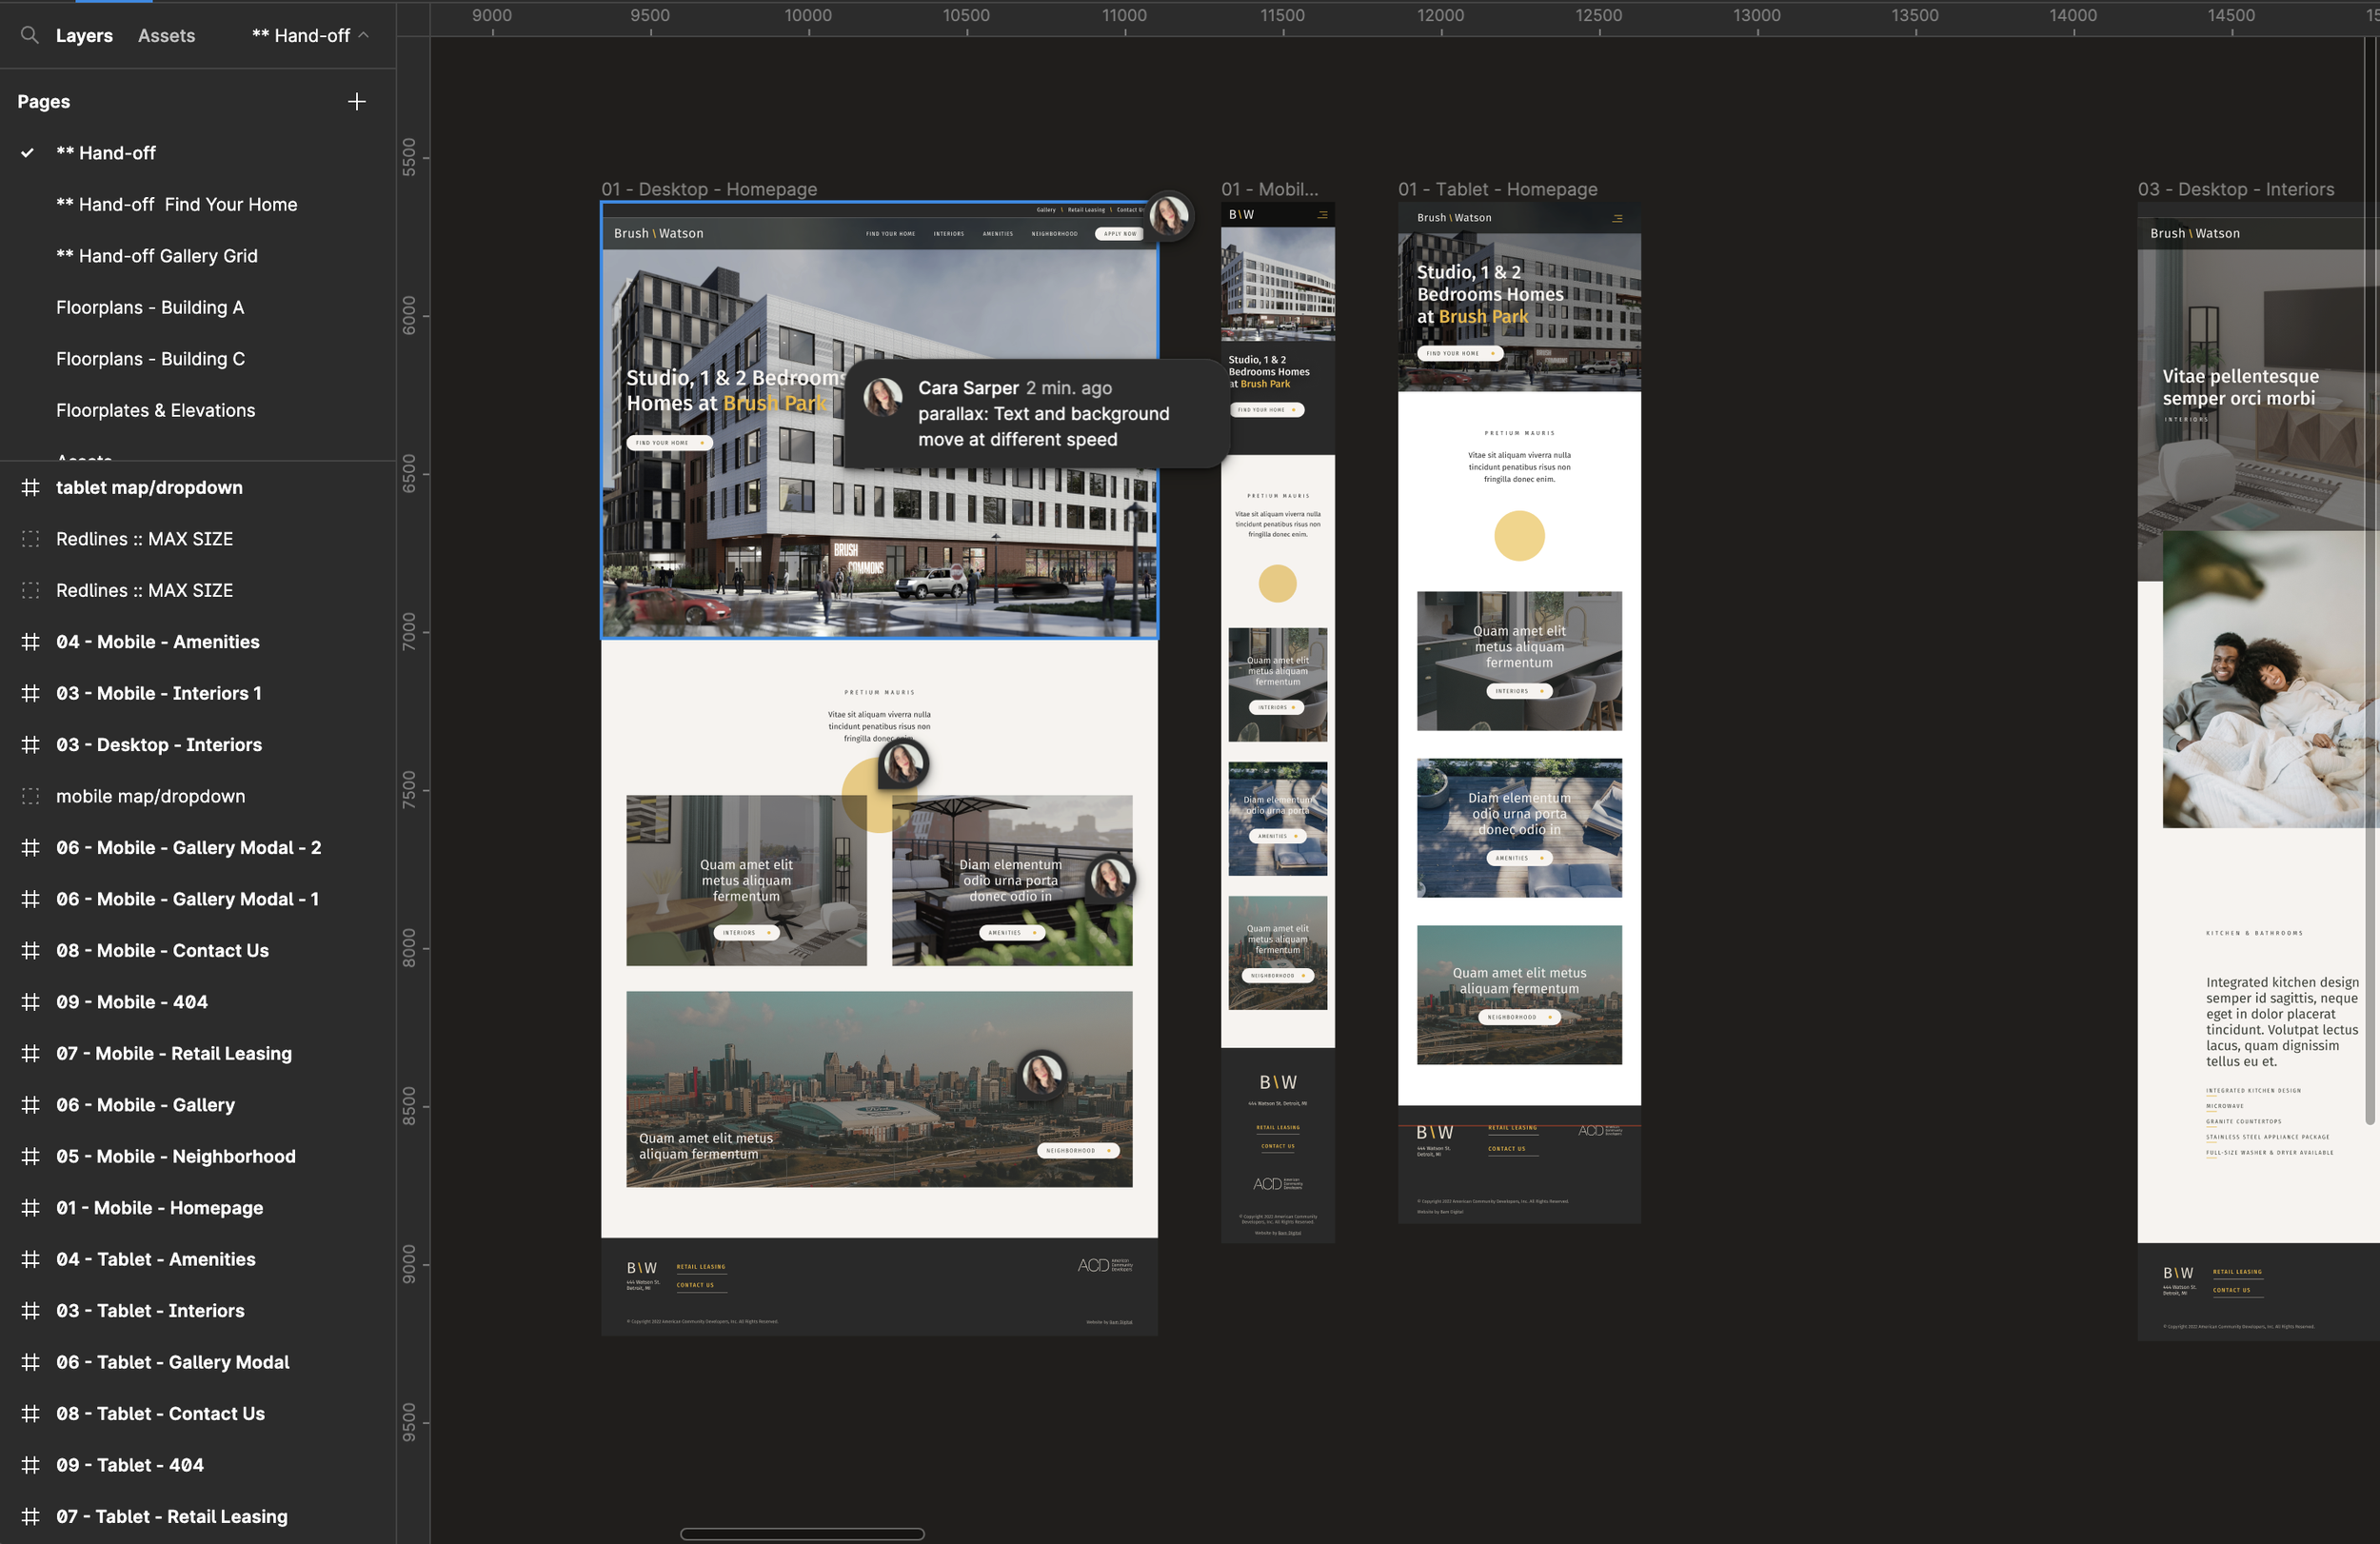
Task: Click the horizontal canvas scrollbar
Action: point(802,1534)
